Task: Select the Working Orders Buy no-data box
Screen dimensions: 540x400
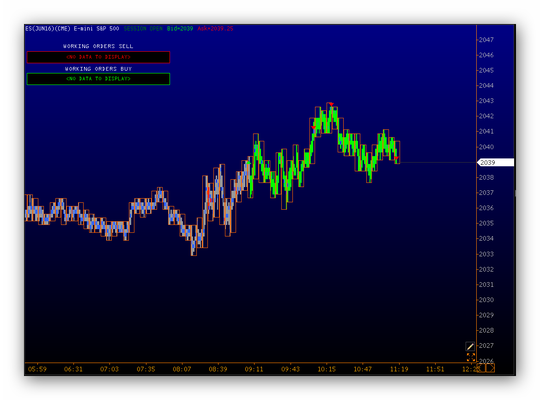Action: pos(98,79)
